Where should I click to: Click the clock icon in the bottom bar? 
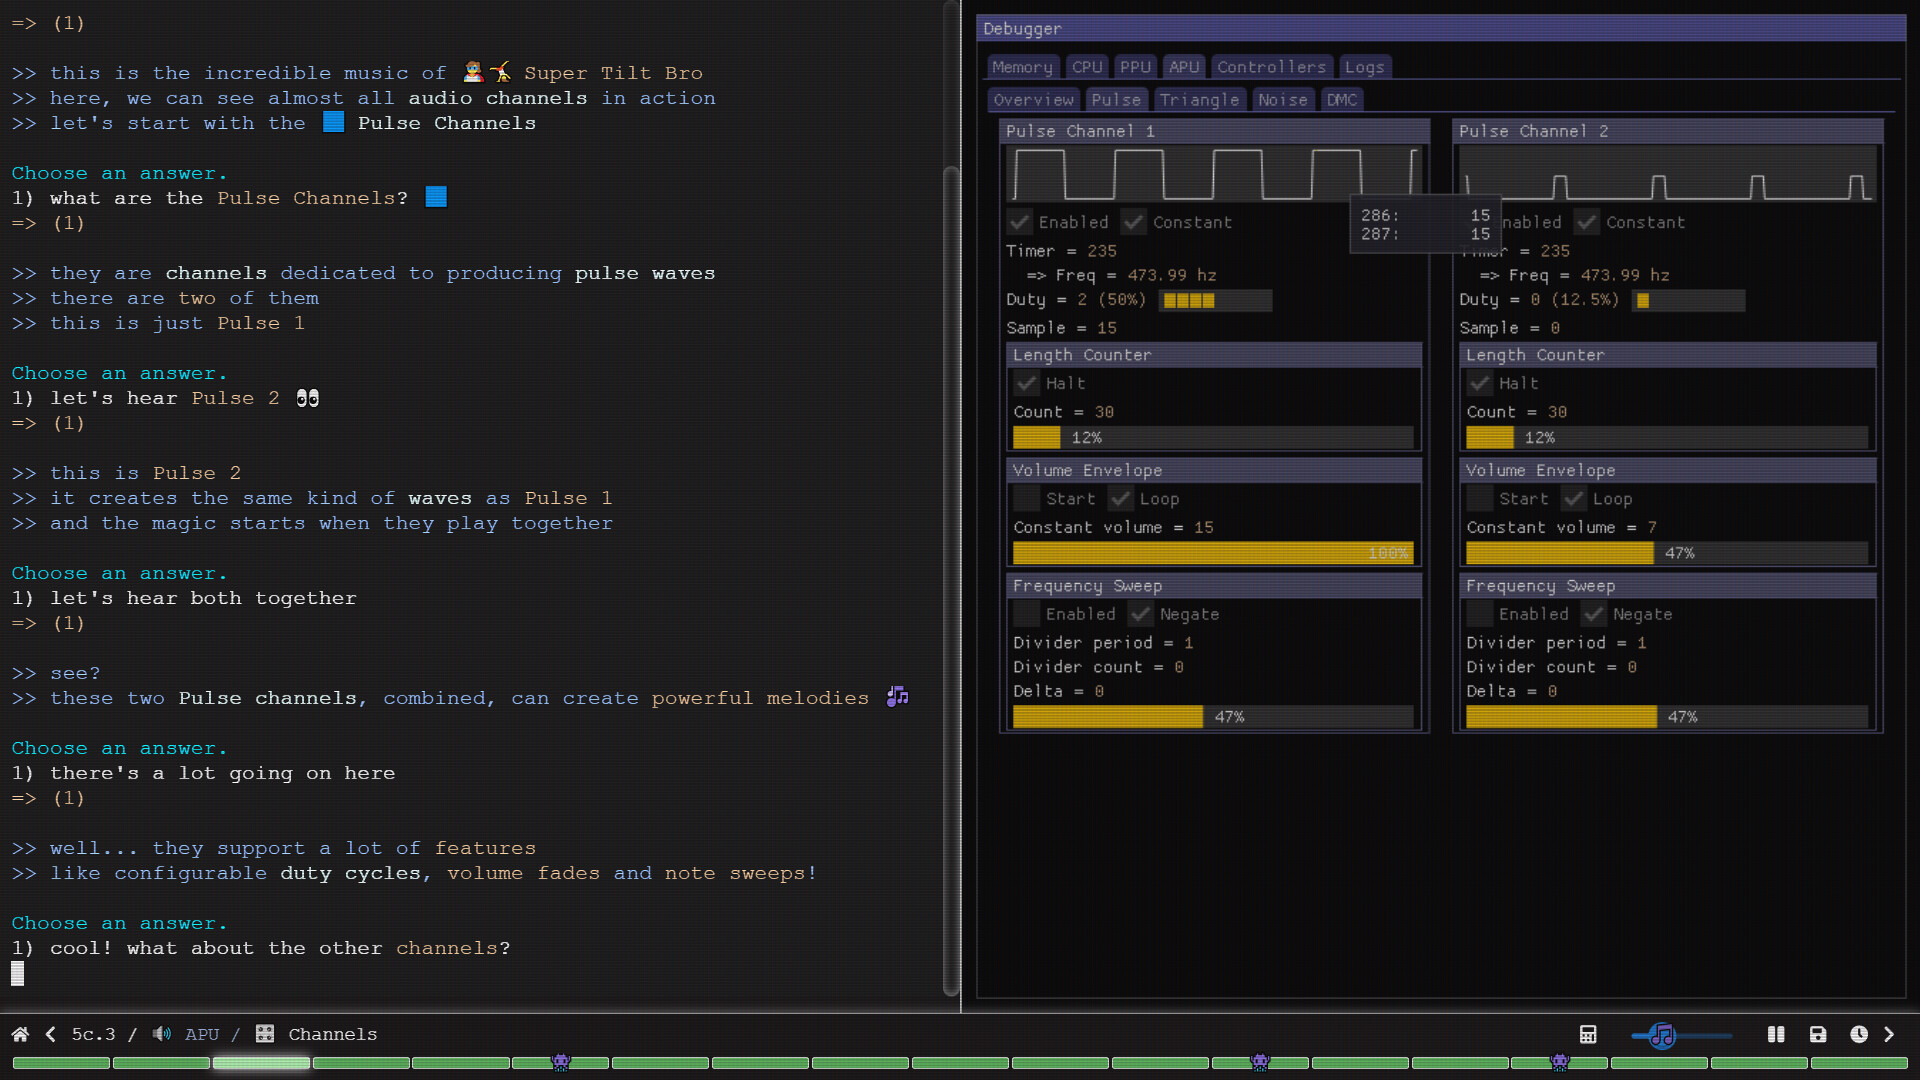pos(1860,1035)
